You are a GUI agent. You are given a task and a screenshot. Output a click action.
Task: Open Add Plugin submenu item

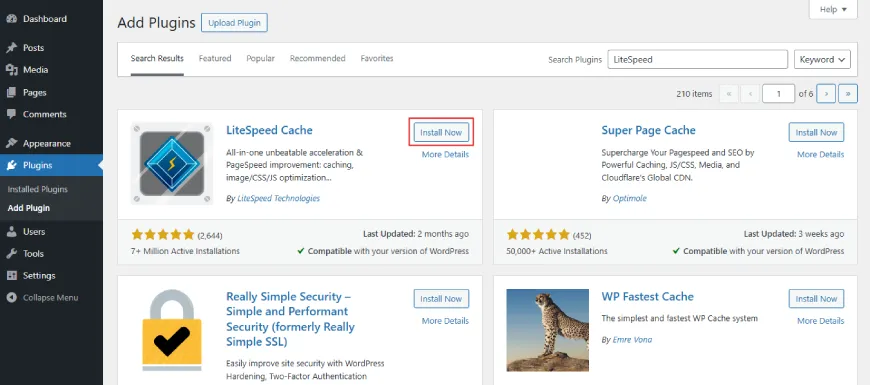pos(29,208)
